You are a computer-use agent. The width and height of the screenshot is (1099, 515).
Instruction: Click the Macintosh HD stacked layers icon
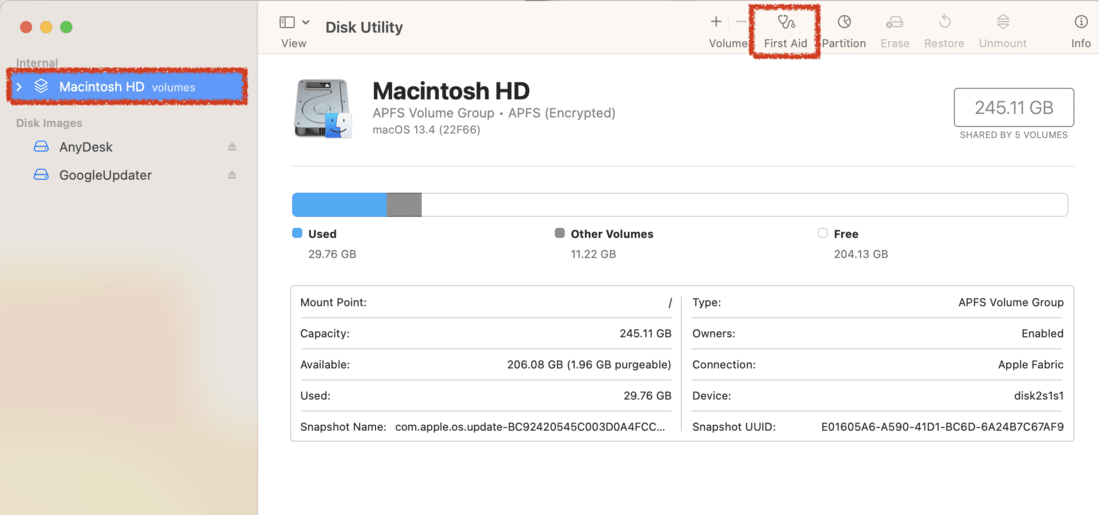click(x=41, y=87)
